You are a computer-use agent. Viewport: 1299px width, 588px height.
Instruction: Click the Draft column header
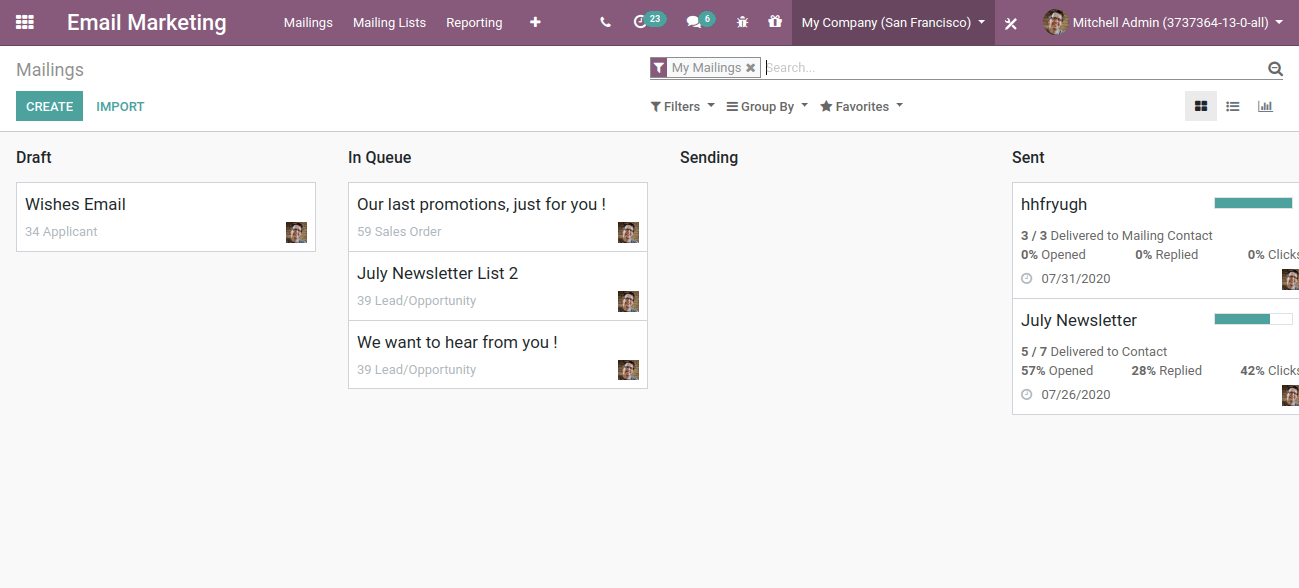click(x=34, y=157)
